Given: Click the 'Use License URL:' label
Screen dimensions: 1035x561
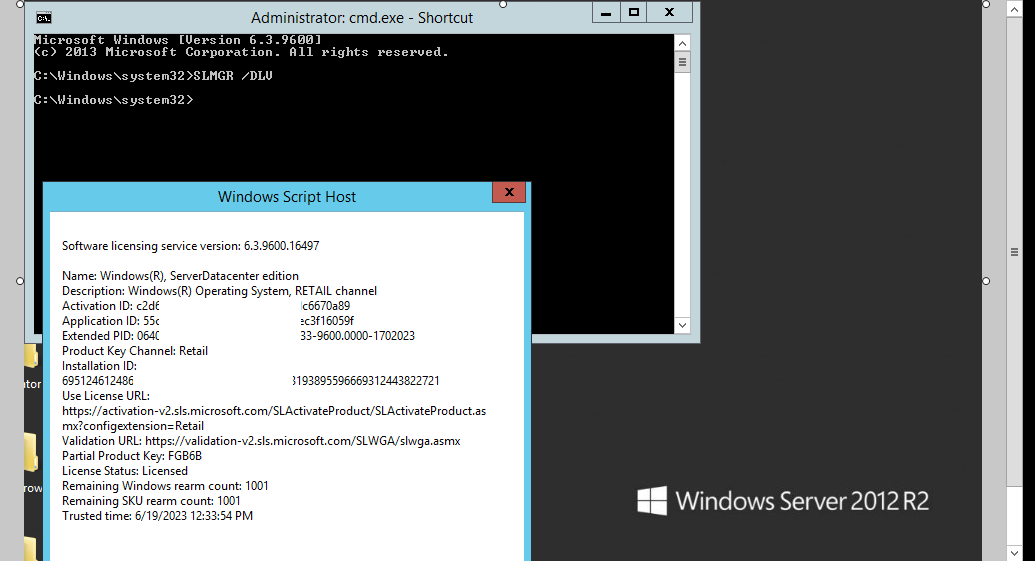Looking at the screenshot, I should click(x=106, y=396).
